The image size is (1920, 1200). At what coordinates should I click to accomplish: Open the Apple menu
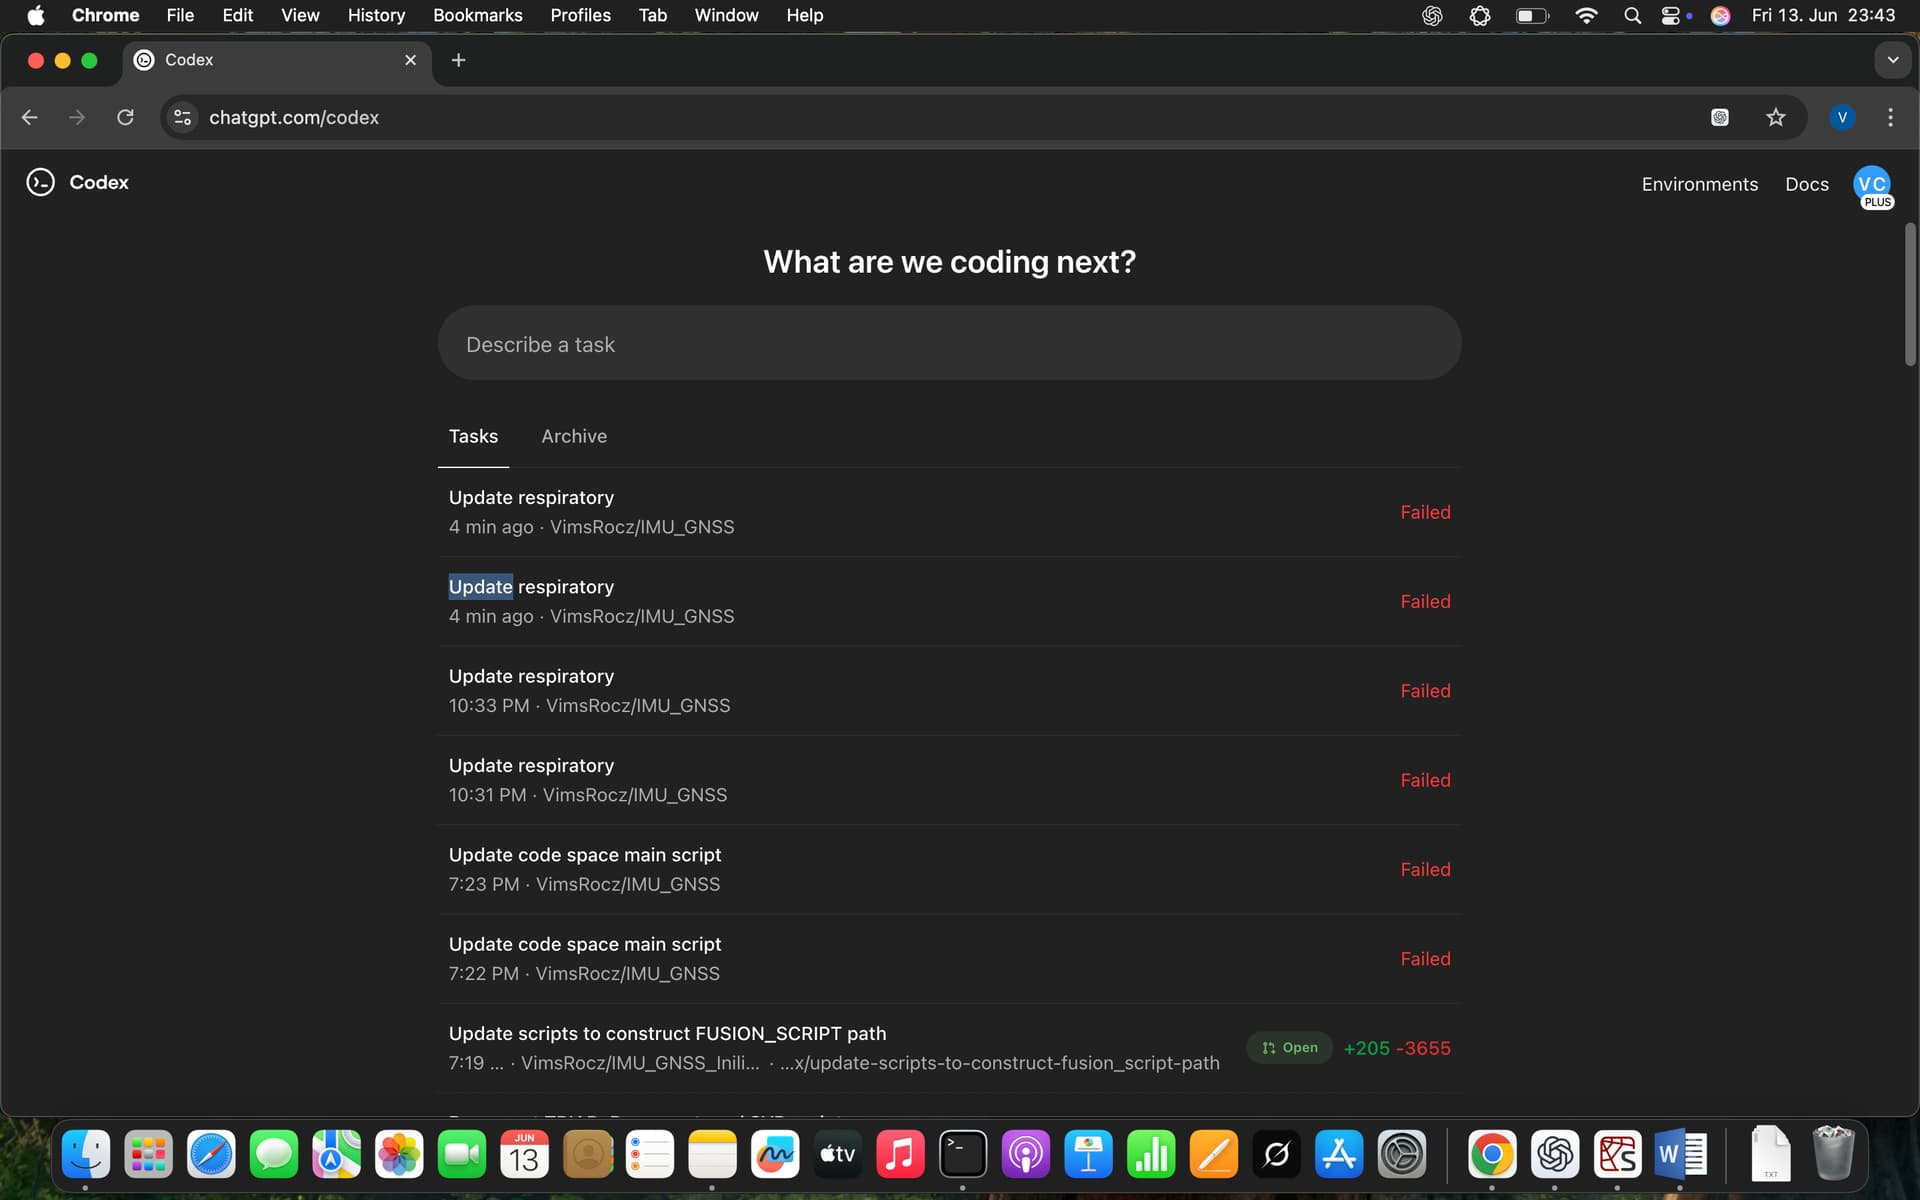(36, 15)
